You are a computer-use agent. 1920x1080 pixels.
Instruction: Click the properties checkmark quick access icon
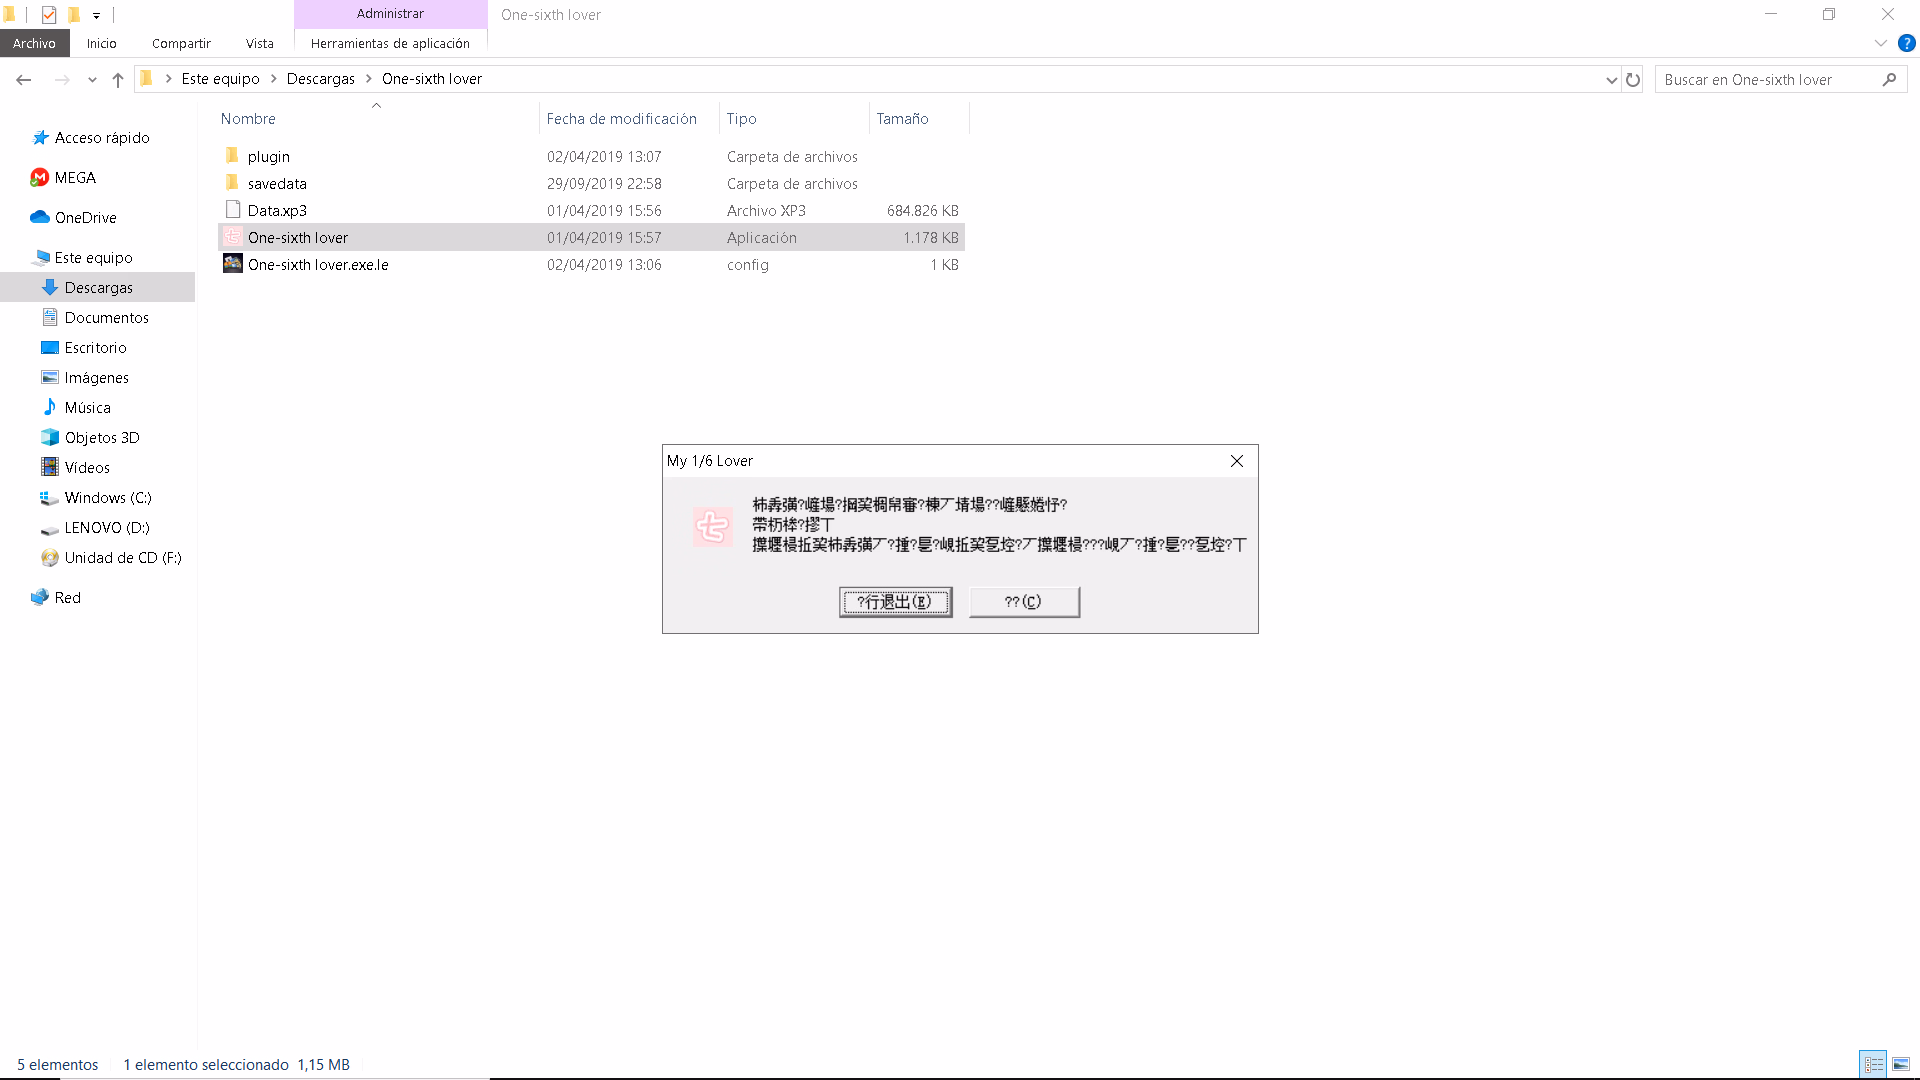48,14
